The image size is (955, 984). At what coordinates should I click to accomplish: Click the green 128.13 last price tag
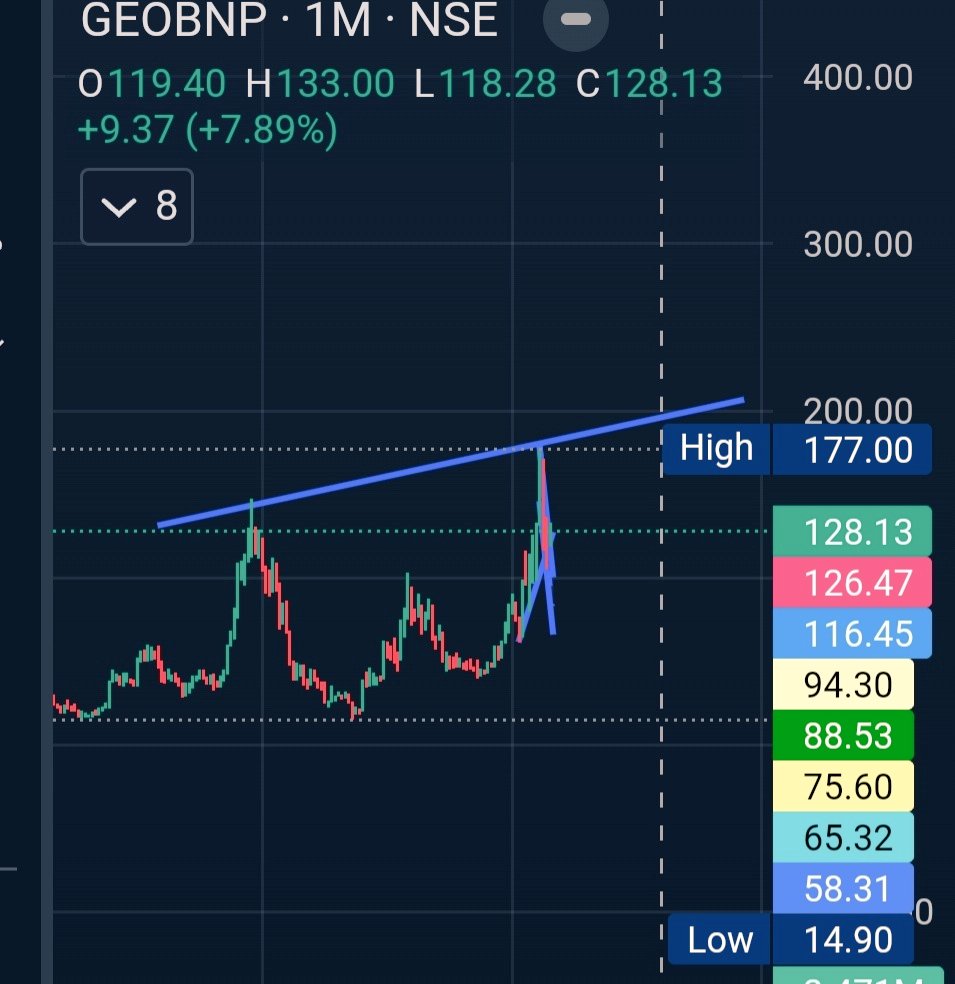pyautogui.click(x=852, y=532)
